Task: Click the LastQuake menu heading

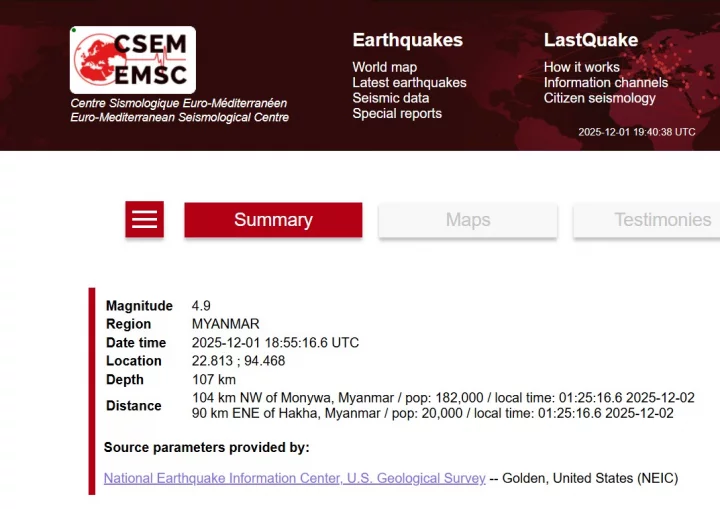Action: click(590, 40)
